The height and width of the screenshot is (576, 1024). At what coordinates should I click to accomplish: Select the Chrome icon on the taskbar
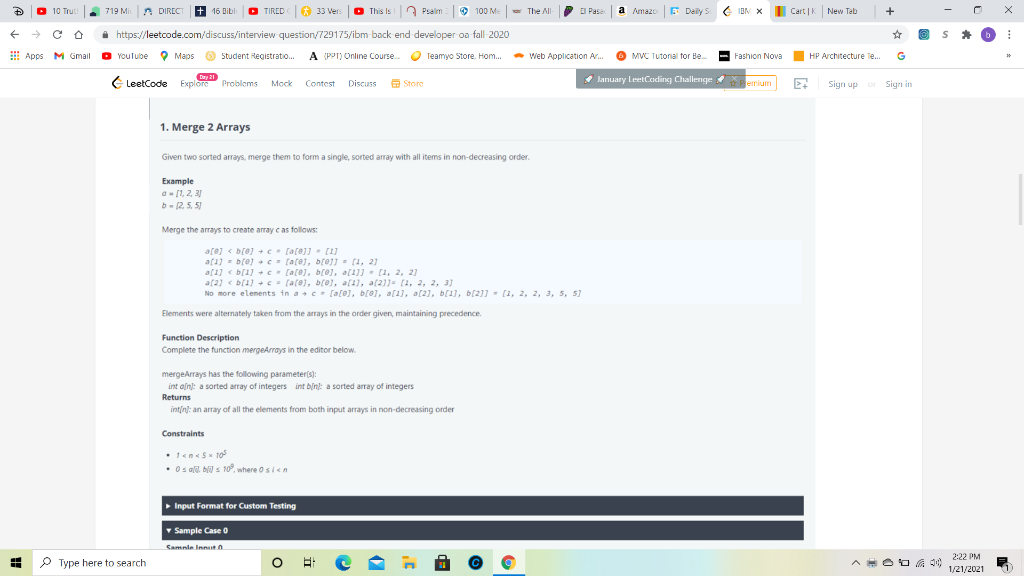tap(508, 562)
